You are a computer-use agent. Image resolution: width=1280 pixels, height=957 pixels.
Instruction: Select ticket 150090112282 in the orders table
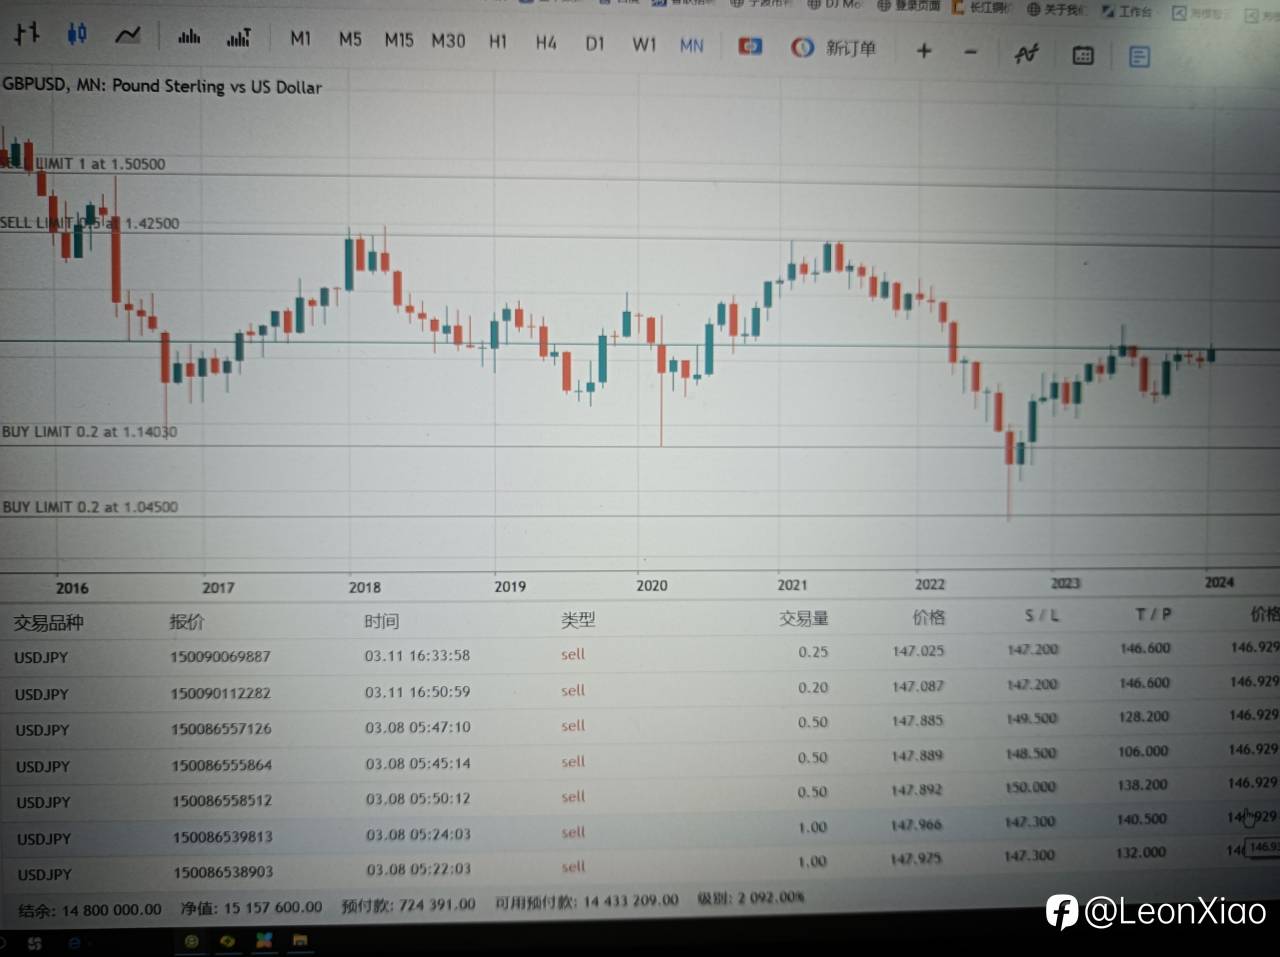click(220, 693)
